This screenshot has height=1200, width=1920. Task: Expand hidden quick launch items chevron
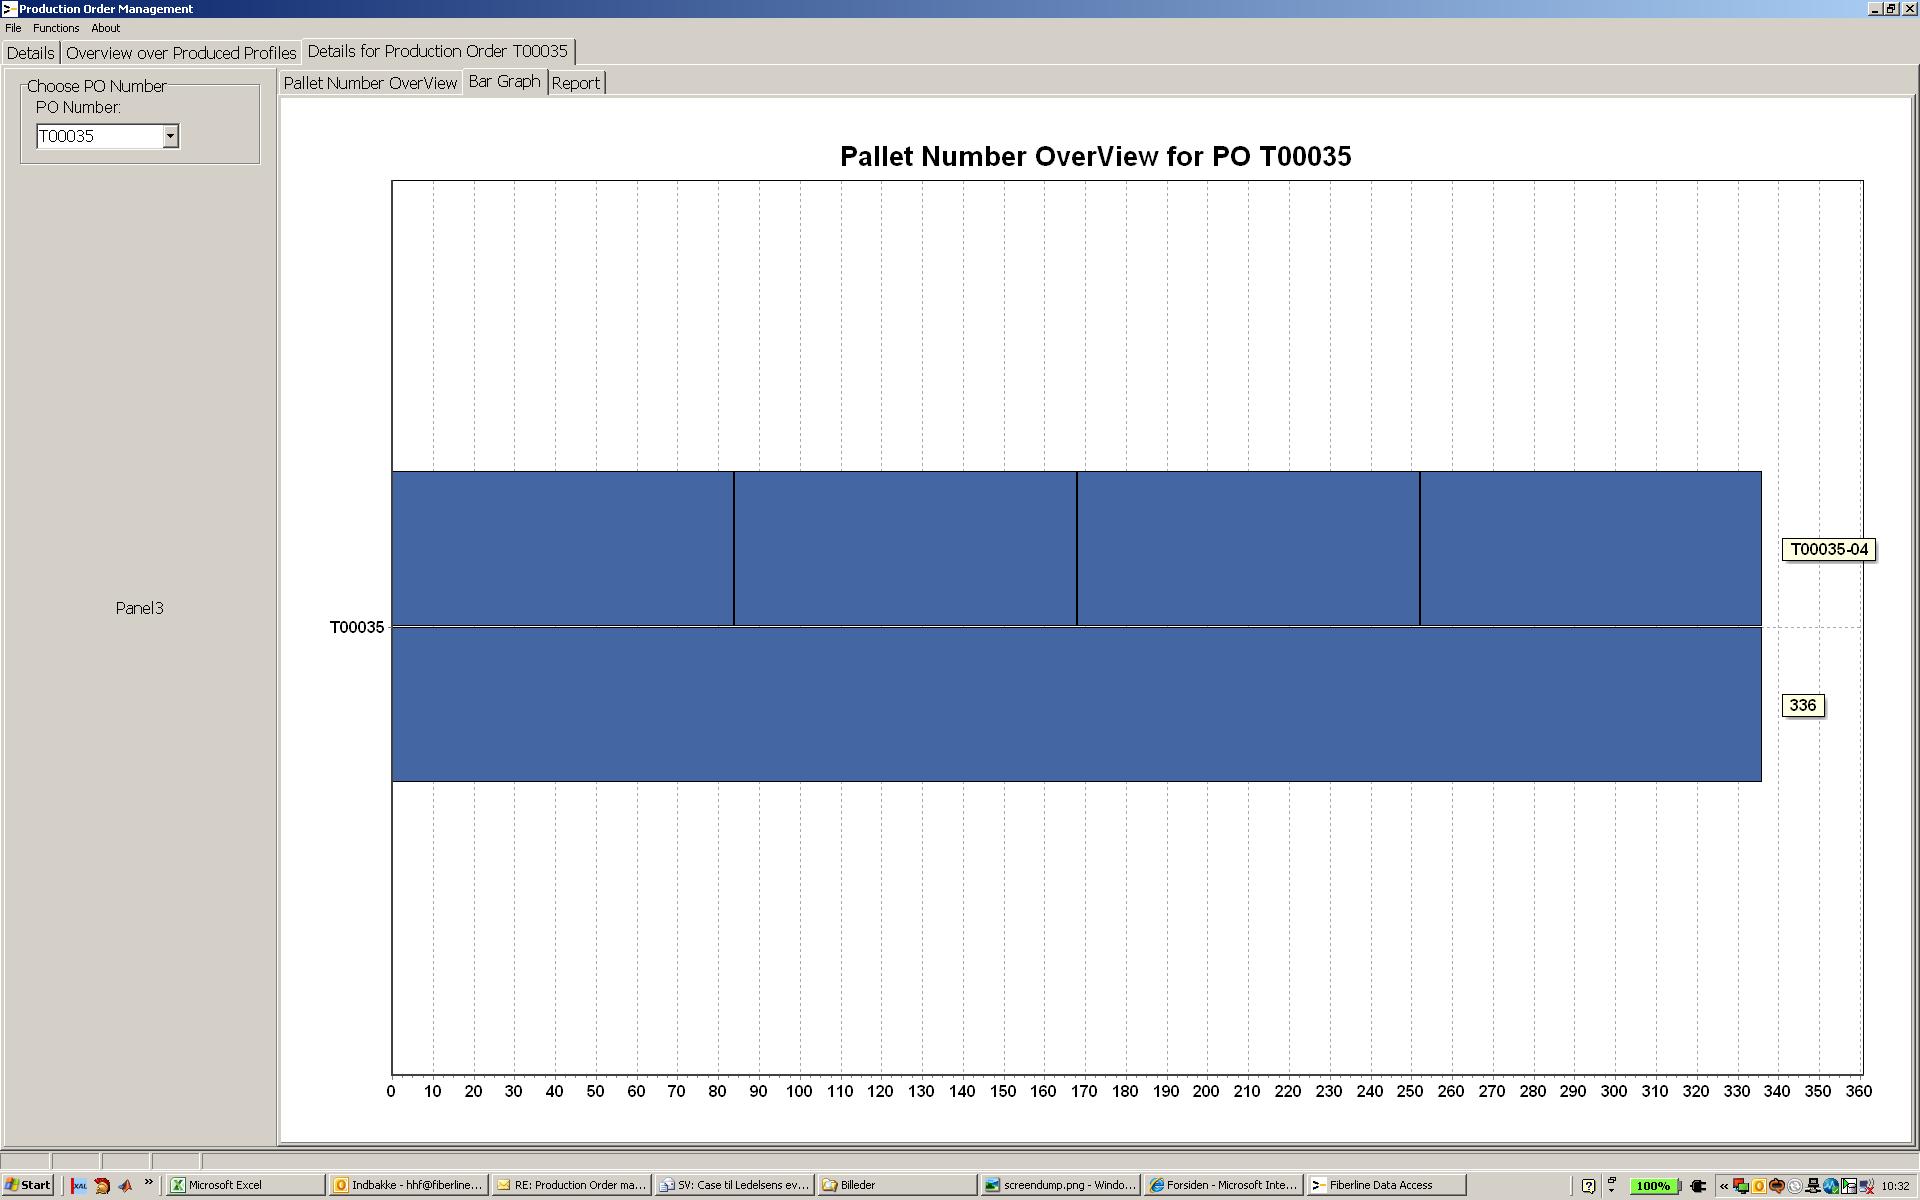149,1182
